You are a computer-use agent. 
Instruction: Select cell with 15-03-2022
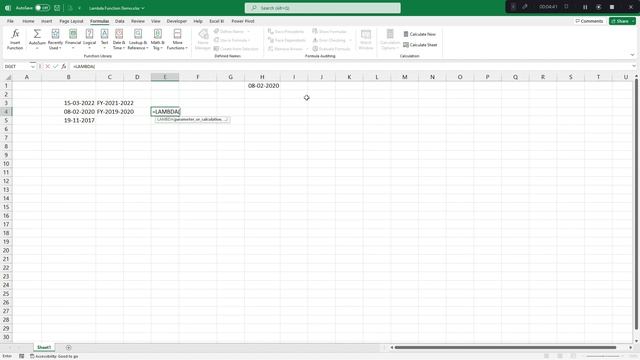(69, 103)
